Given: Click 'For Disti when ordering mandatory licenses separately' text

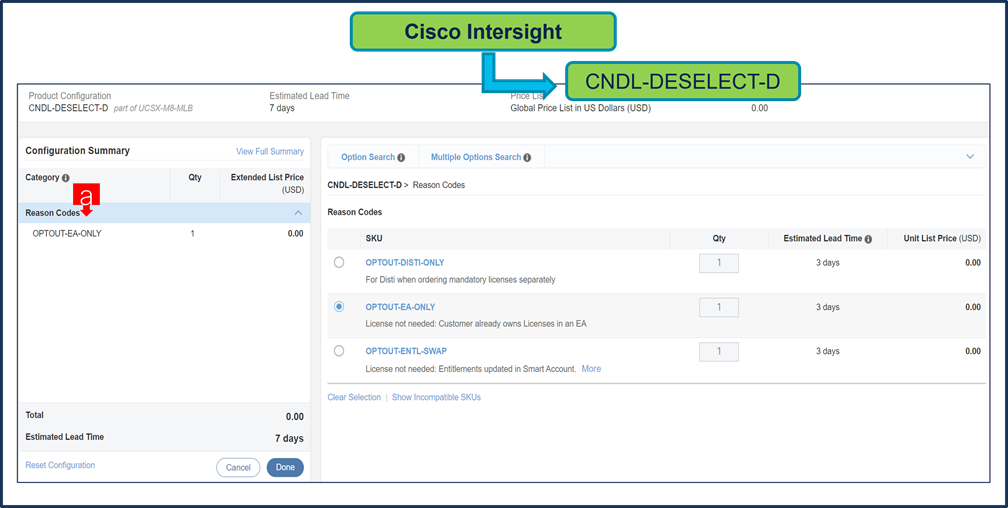Looking at the screenshot, I should click(460, 280).
